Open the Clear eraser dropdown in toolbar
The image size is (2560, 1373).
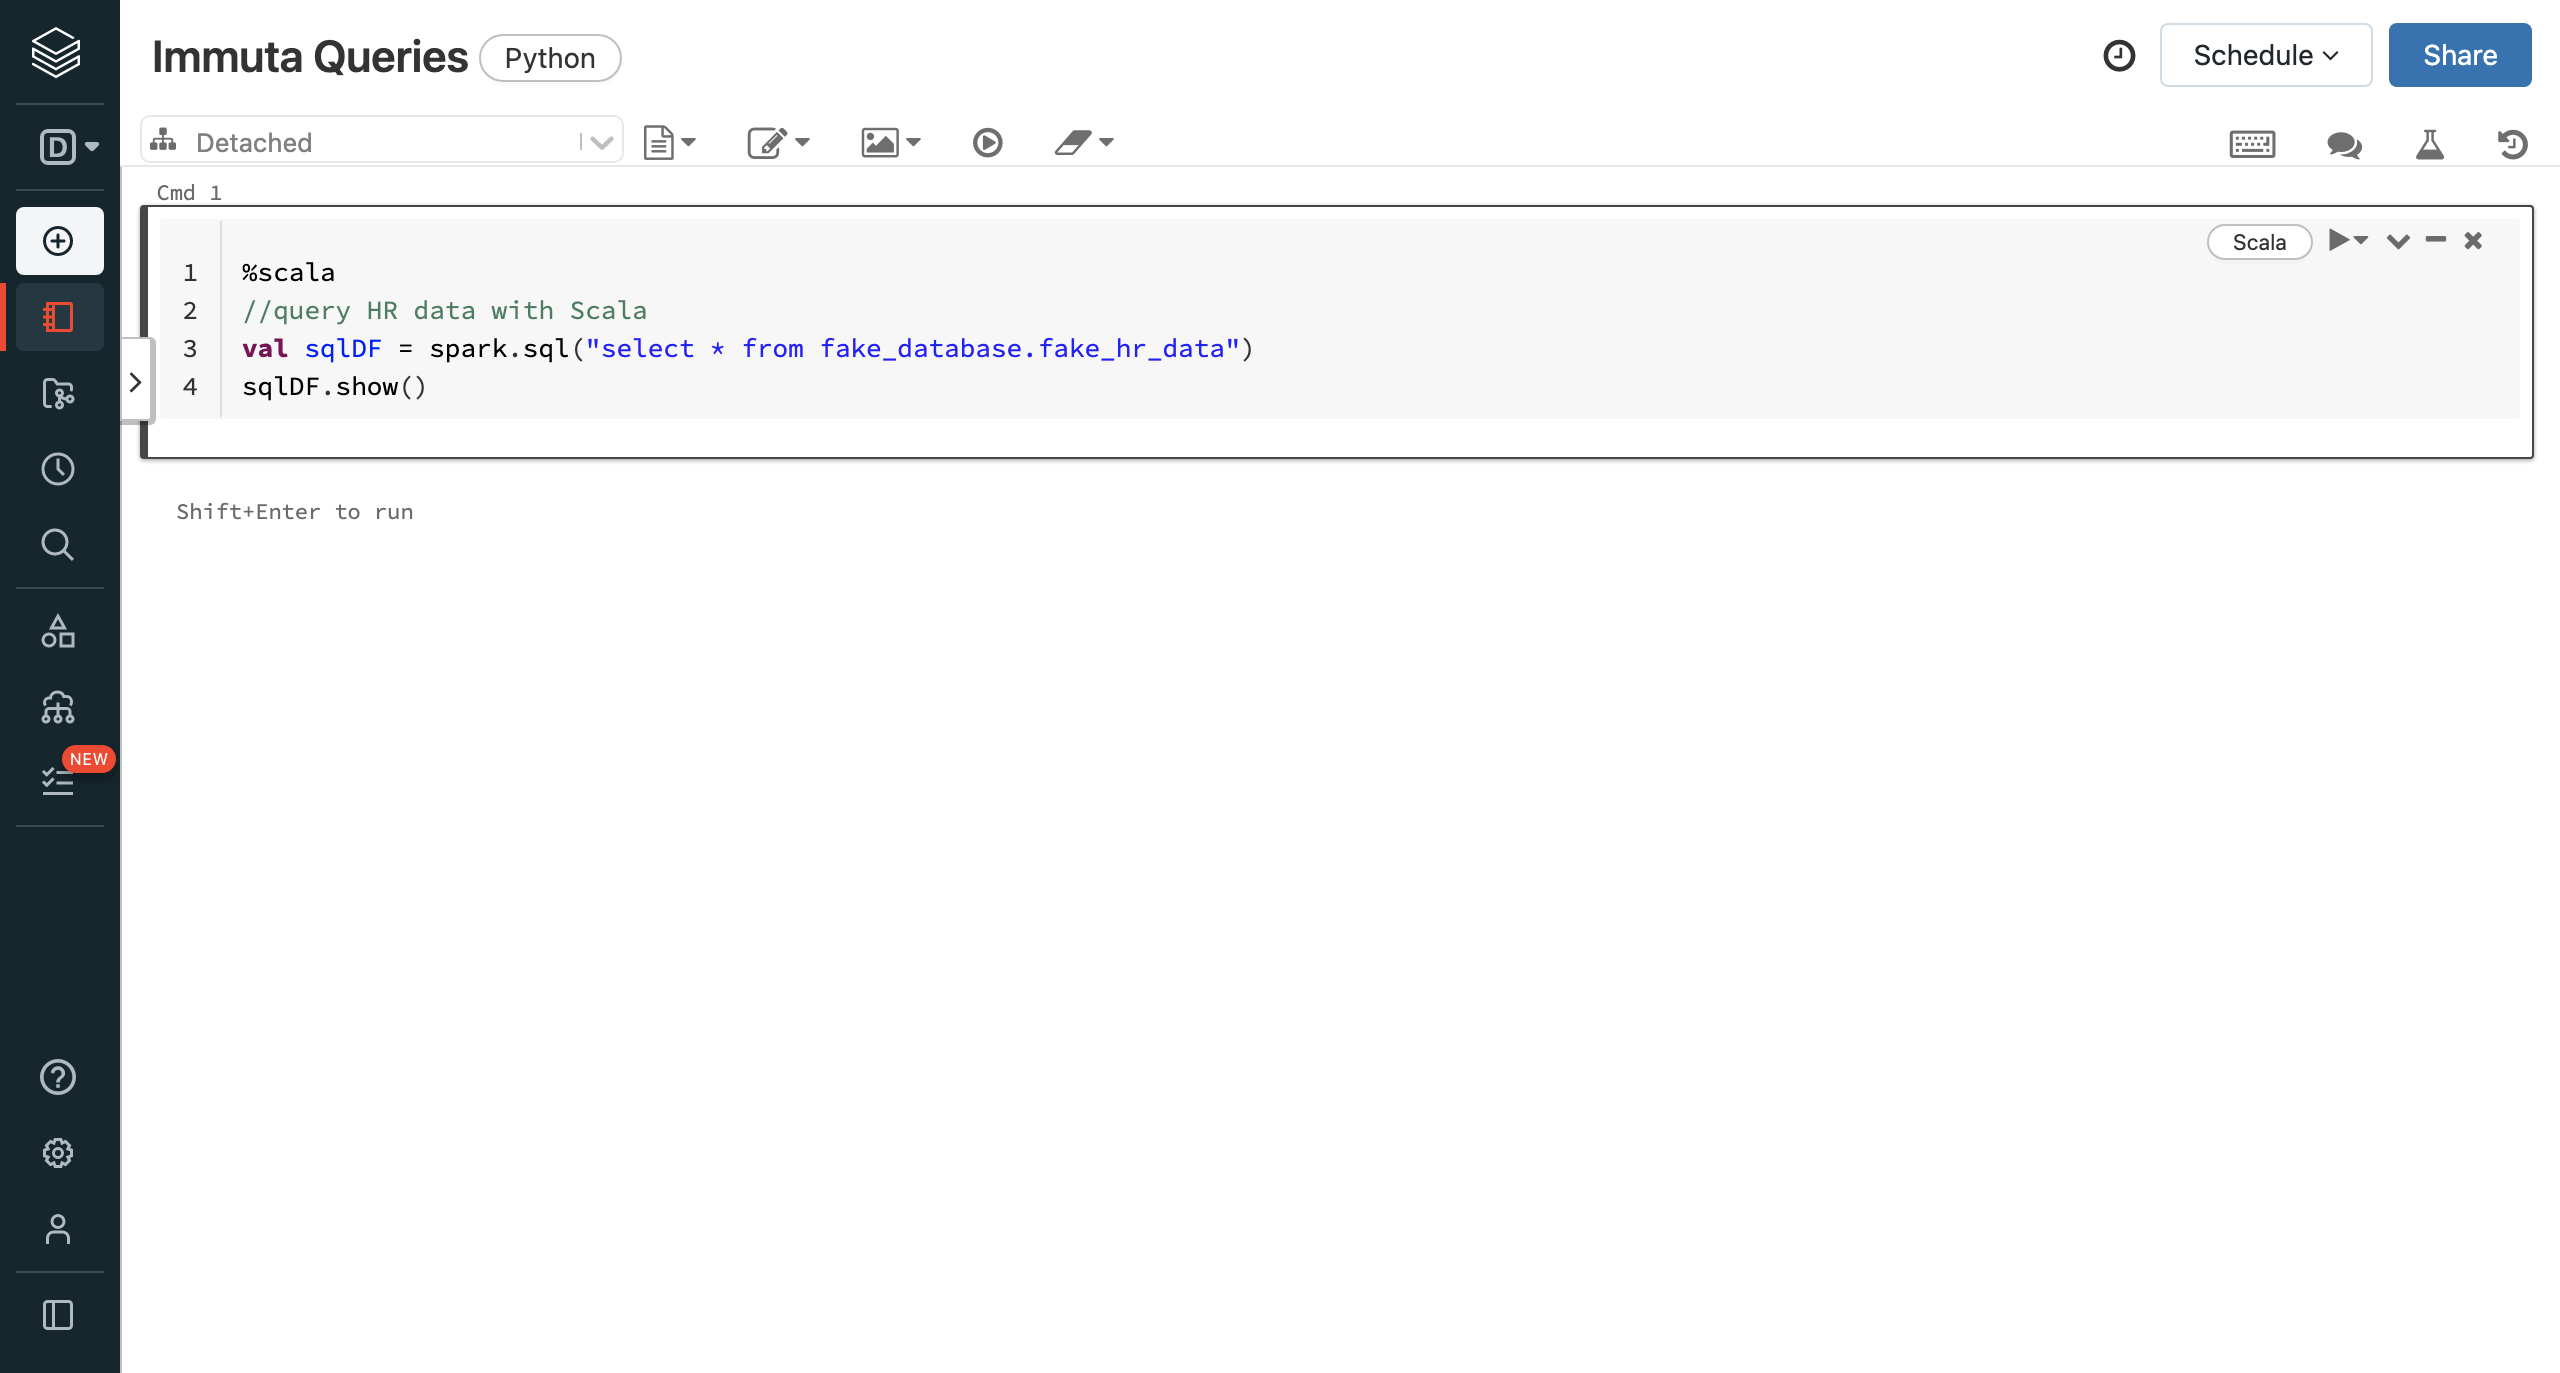1084,142
